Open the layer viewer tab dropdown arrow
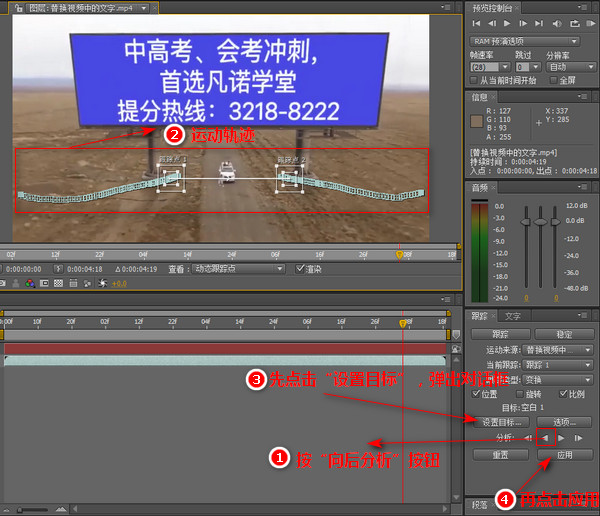This screenshot has width=600, height=516. point(143,8)
